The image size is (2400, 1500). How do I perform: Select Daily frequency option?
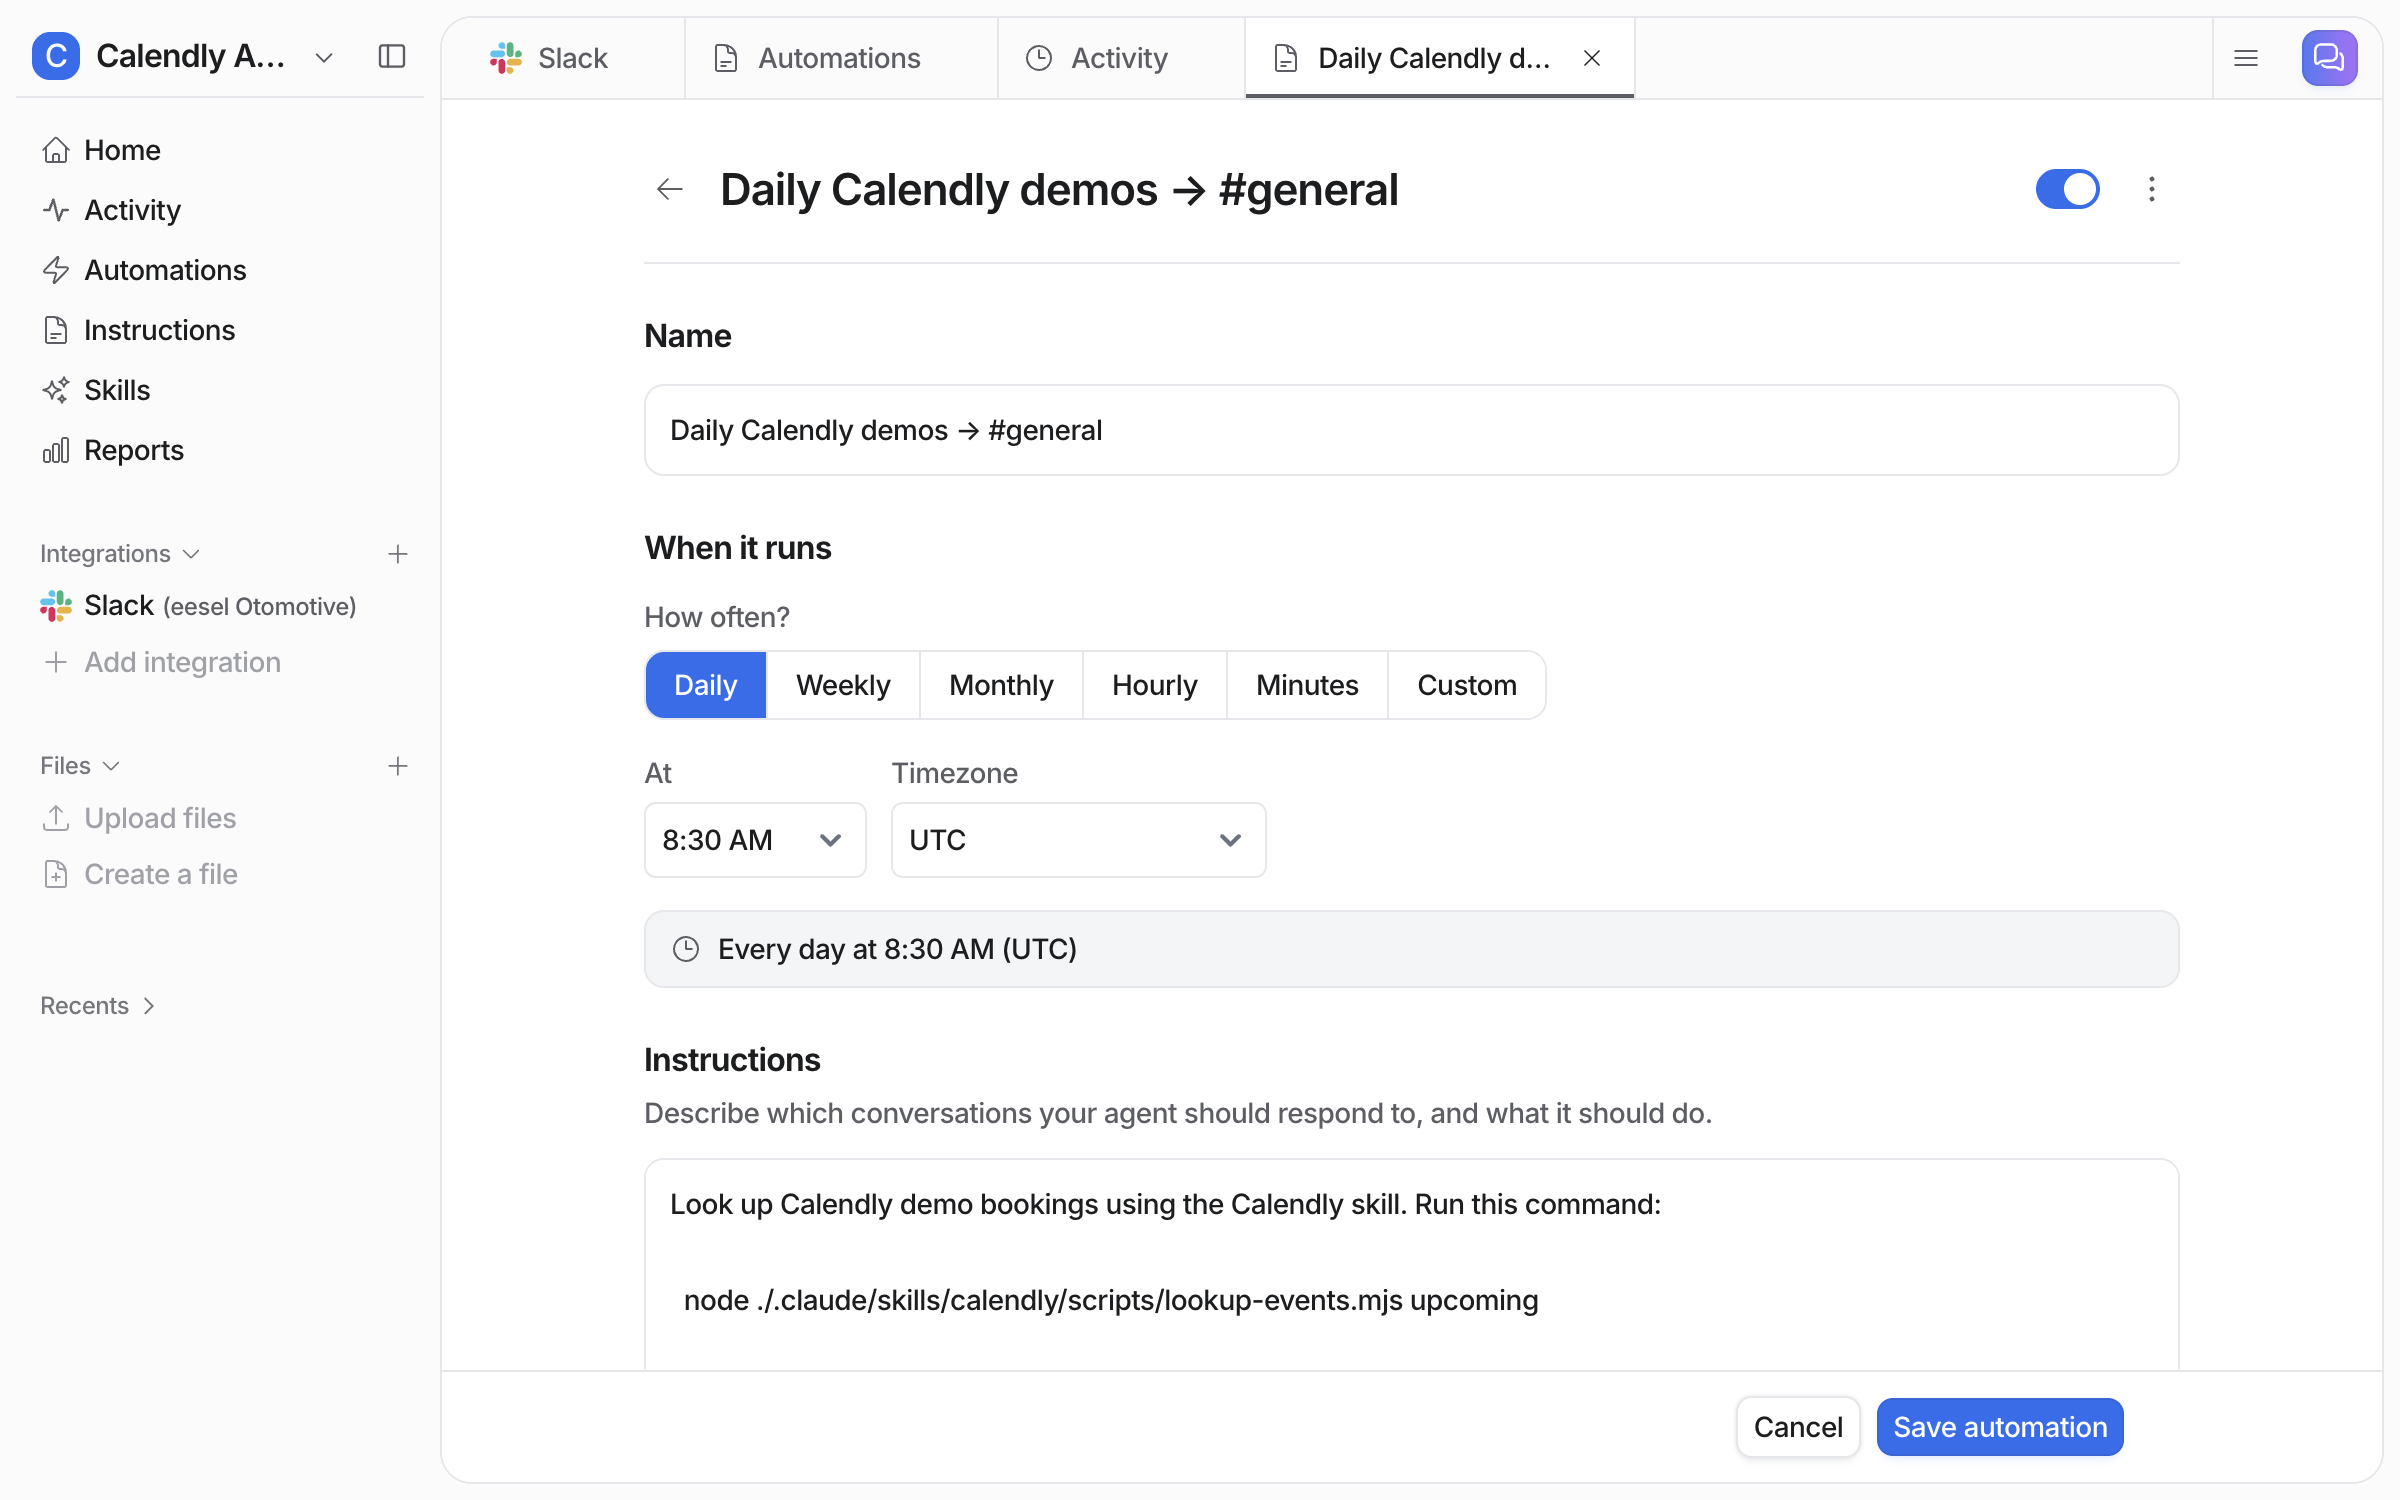click(x=706, y=685)
